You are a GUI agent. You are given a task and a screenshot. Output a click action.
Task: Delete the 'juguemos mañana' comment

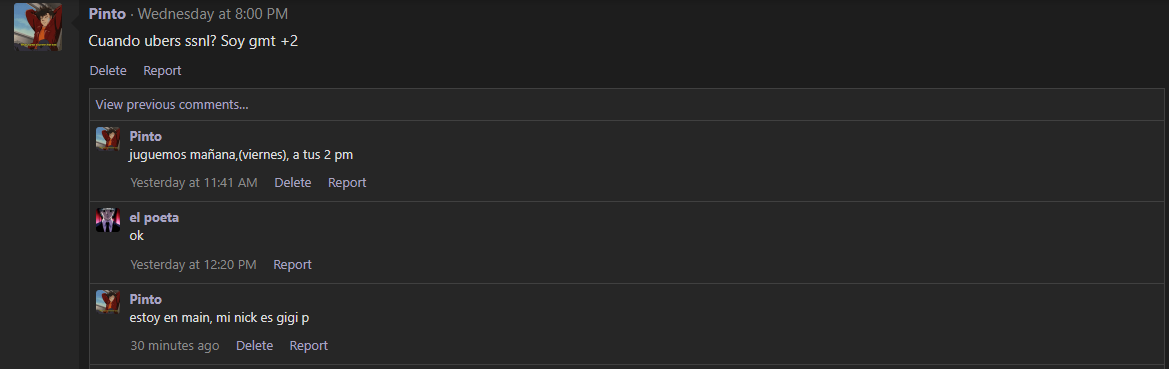293,183
